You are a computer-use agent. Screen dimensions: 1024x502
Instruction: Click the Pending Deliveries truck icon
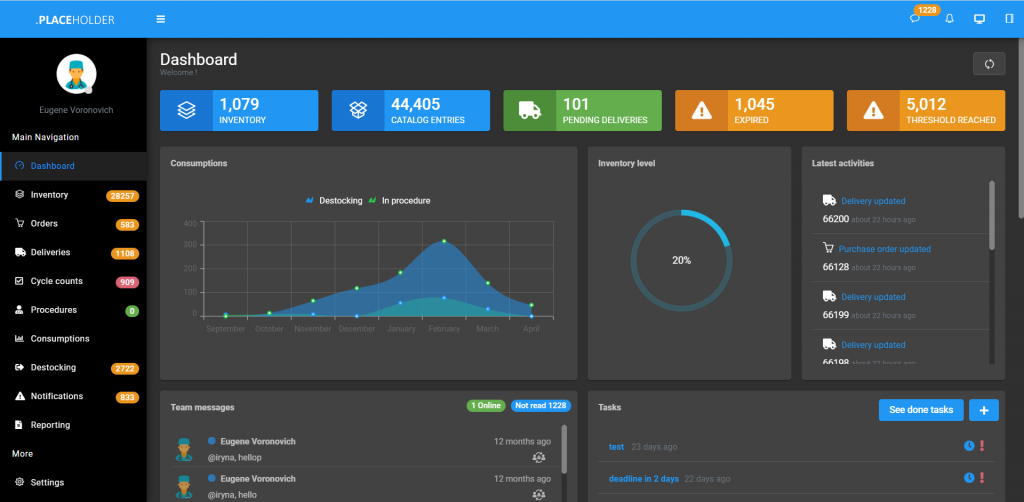click(x=530, y=111)
